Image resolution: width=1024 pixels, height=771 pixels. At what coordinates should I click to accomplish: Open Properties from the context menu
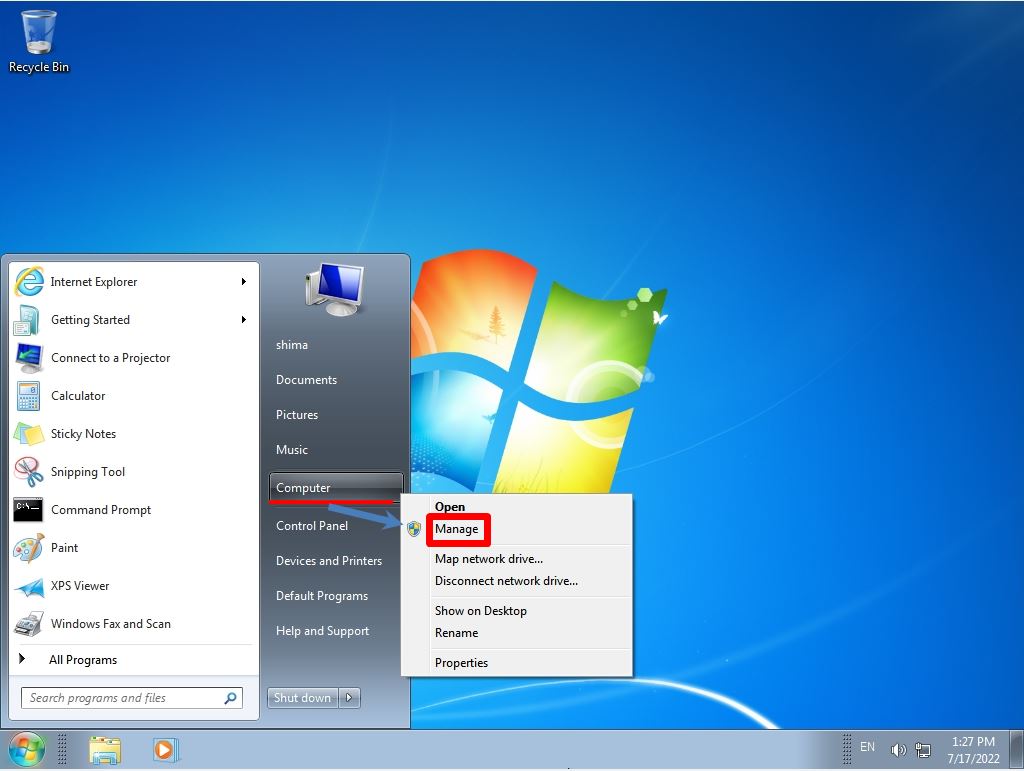click(x=462, y=663)
